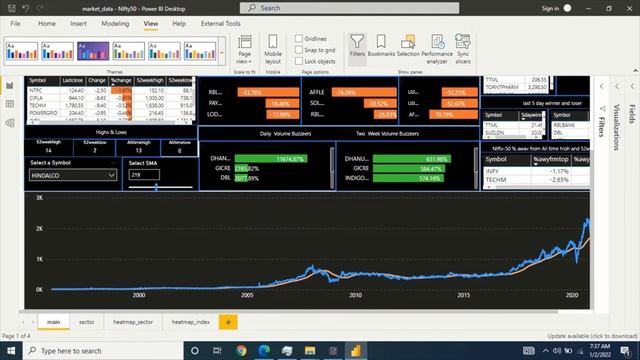Add a new page with plus button
The height and width of the screenshot is (360, 640).
click(x=228, y=322)
